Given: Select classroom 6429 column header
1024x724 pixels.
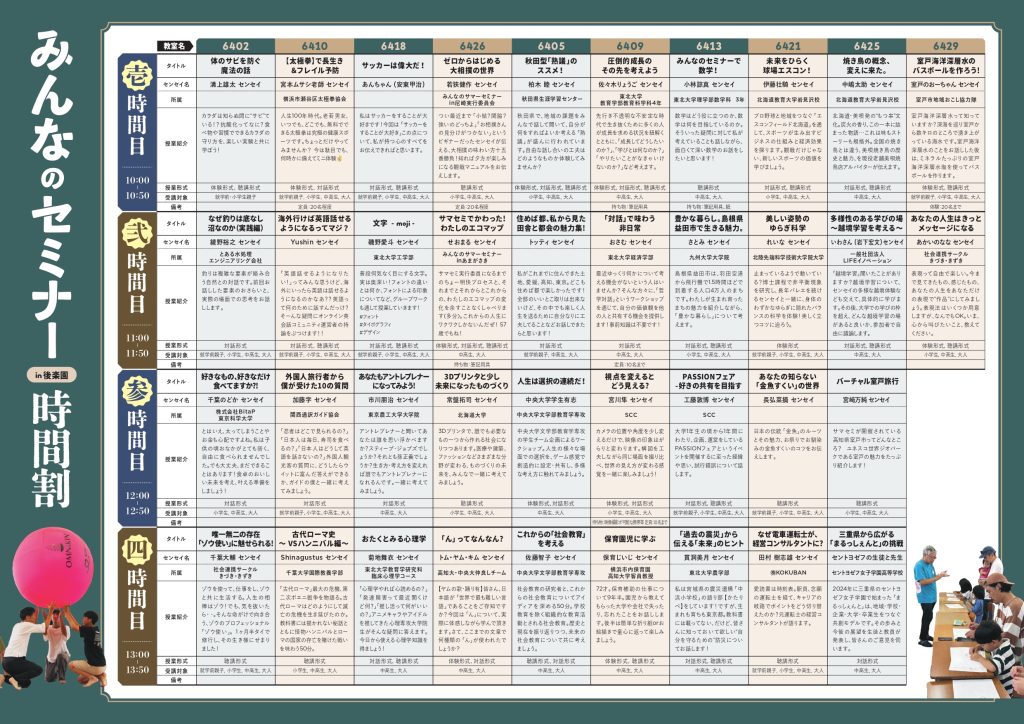Looking at the screenshot, I should coord(945,46).
